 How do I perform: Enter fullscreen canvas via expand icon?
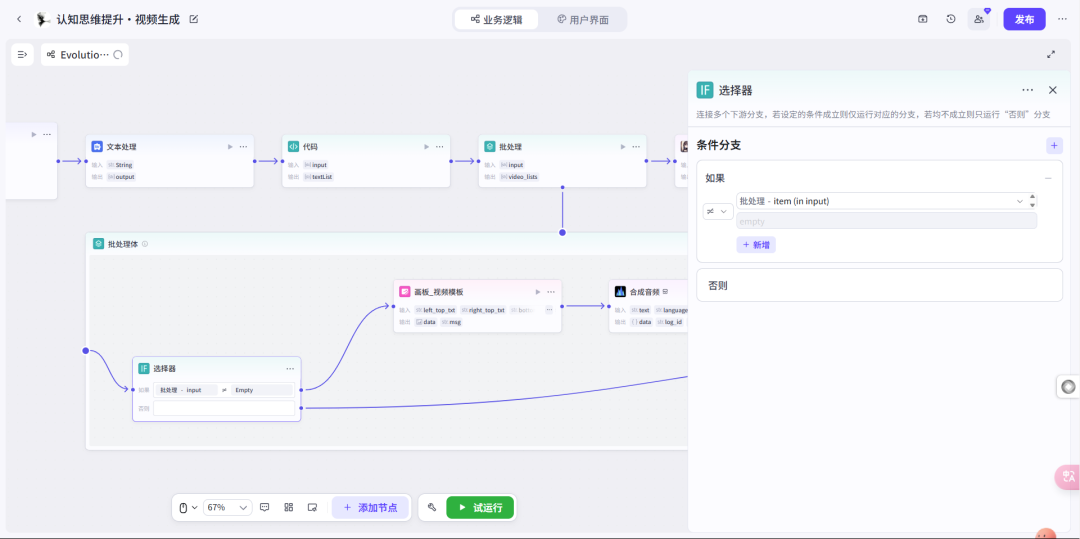(x=1051, y=54)
